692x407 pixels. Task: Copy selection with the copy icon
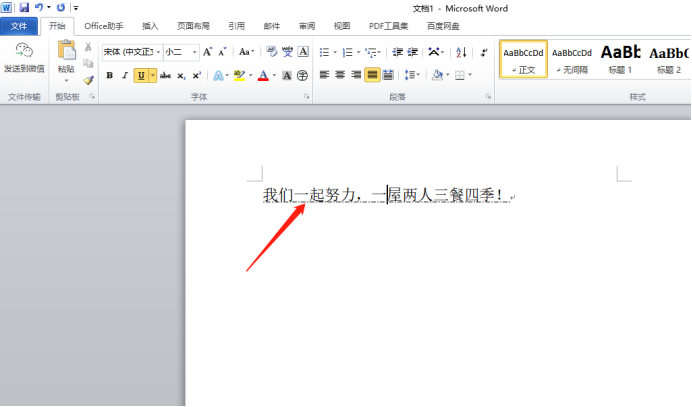pos(88,63)
